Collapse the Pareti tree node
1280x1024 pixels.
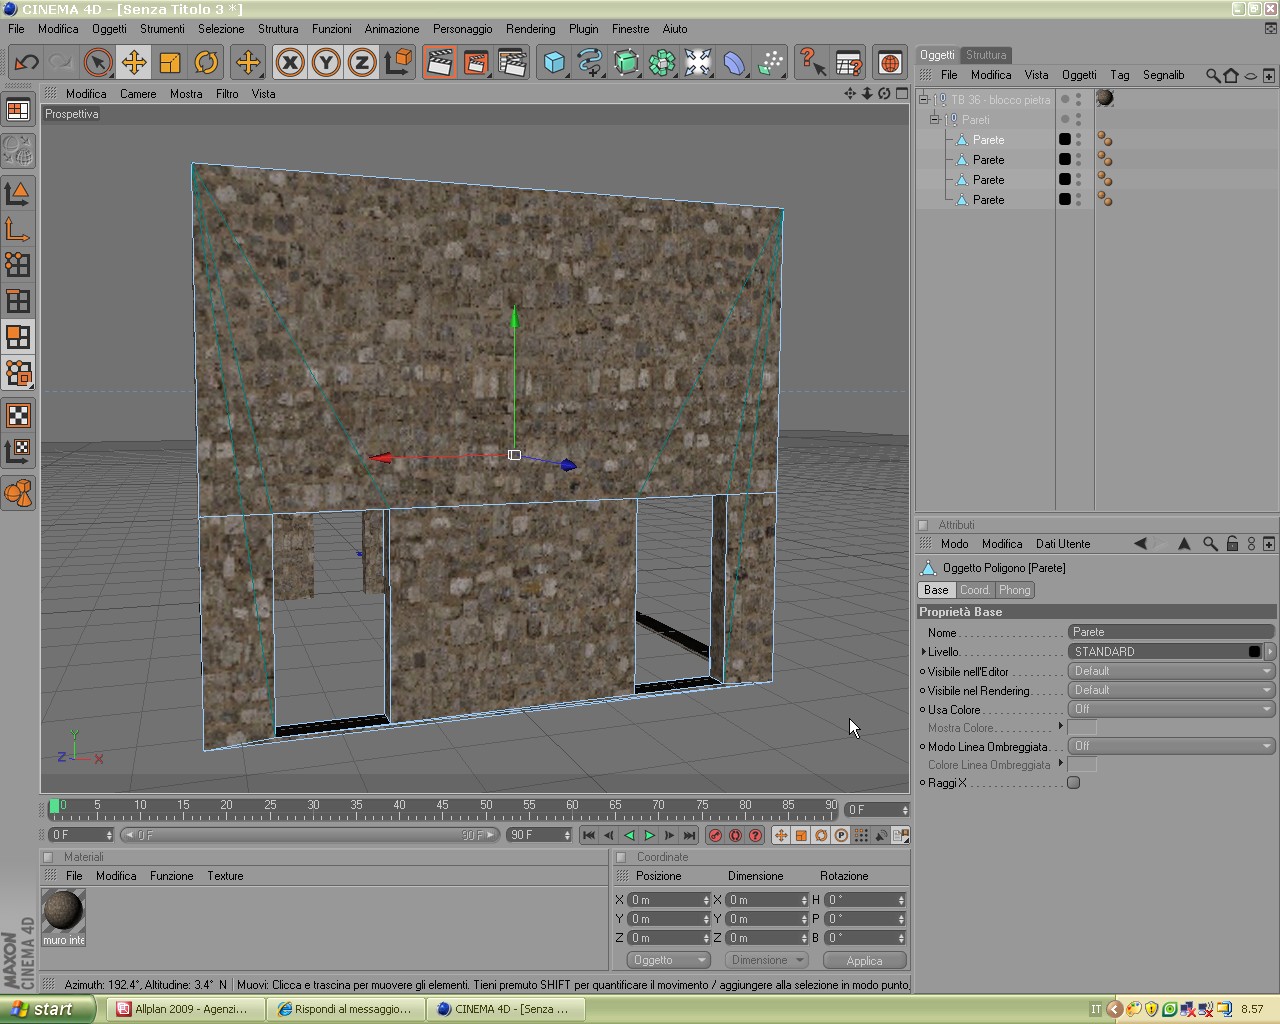(935, 120)
